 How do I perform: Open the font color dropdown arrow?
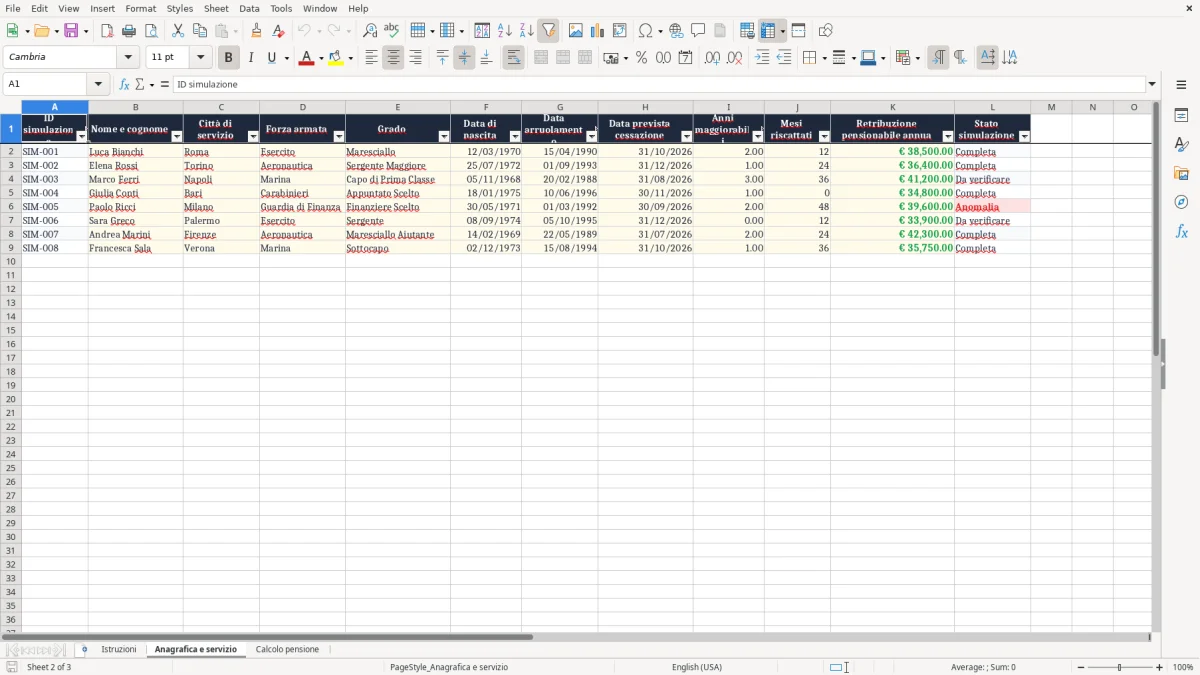click(x=320, y=58)
